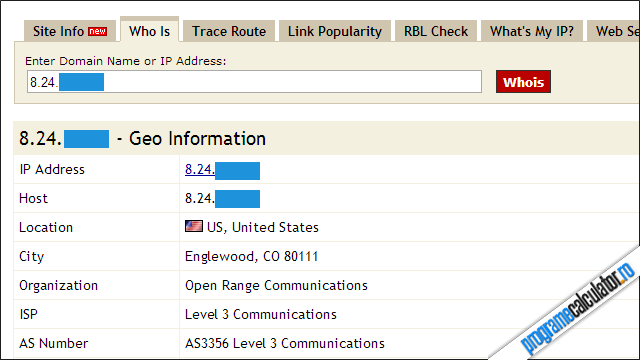
Task: Click the 'ISP' row label
Action: [x=28, y=314]
